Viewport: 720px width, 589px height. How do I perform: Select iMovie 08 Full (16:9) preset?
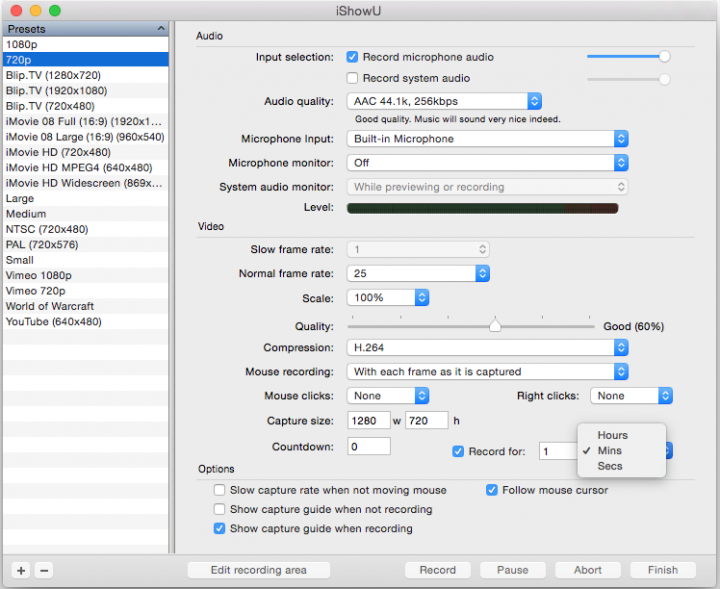pyautogui.click(x=86, y=121)
